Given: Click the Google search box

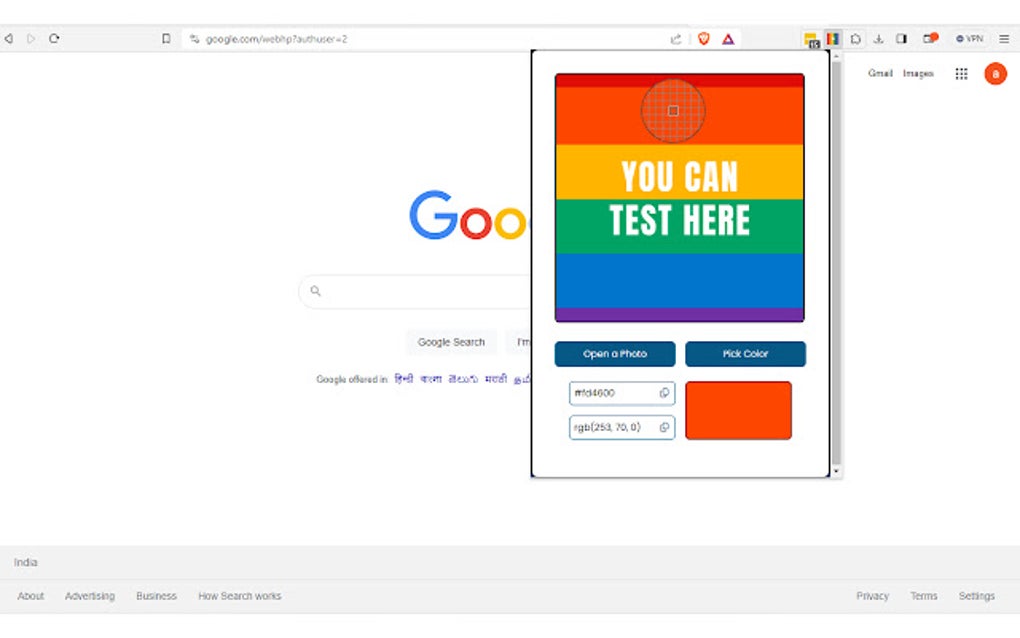Looking at the screenshot, I should (x=416, y=291).
